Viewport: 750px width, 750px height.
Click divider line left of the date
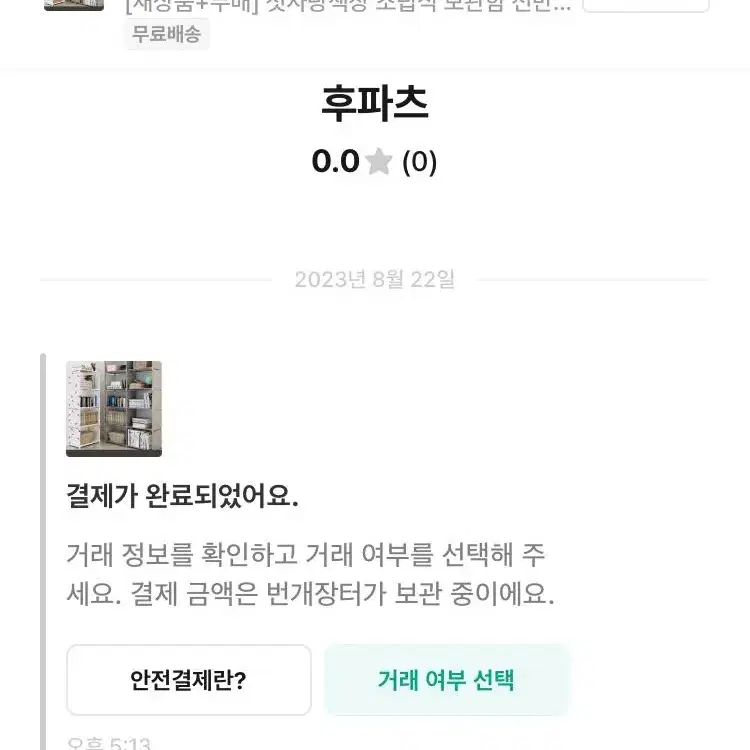pos(156,280)
